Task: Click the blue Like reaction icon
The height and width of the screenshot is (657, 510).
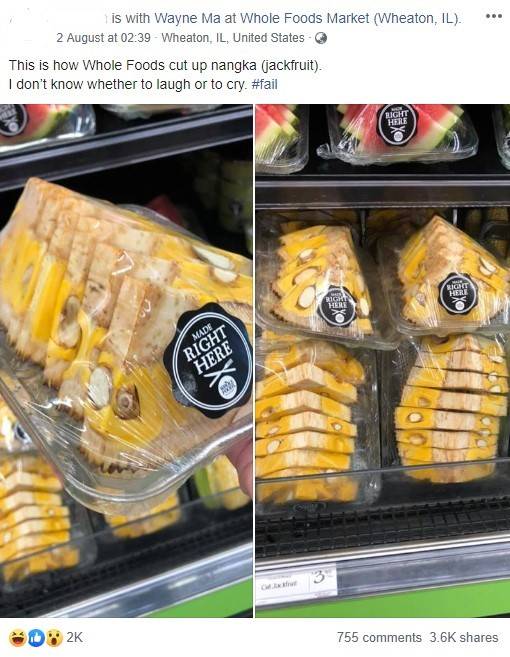Action: 36,638
